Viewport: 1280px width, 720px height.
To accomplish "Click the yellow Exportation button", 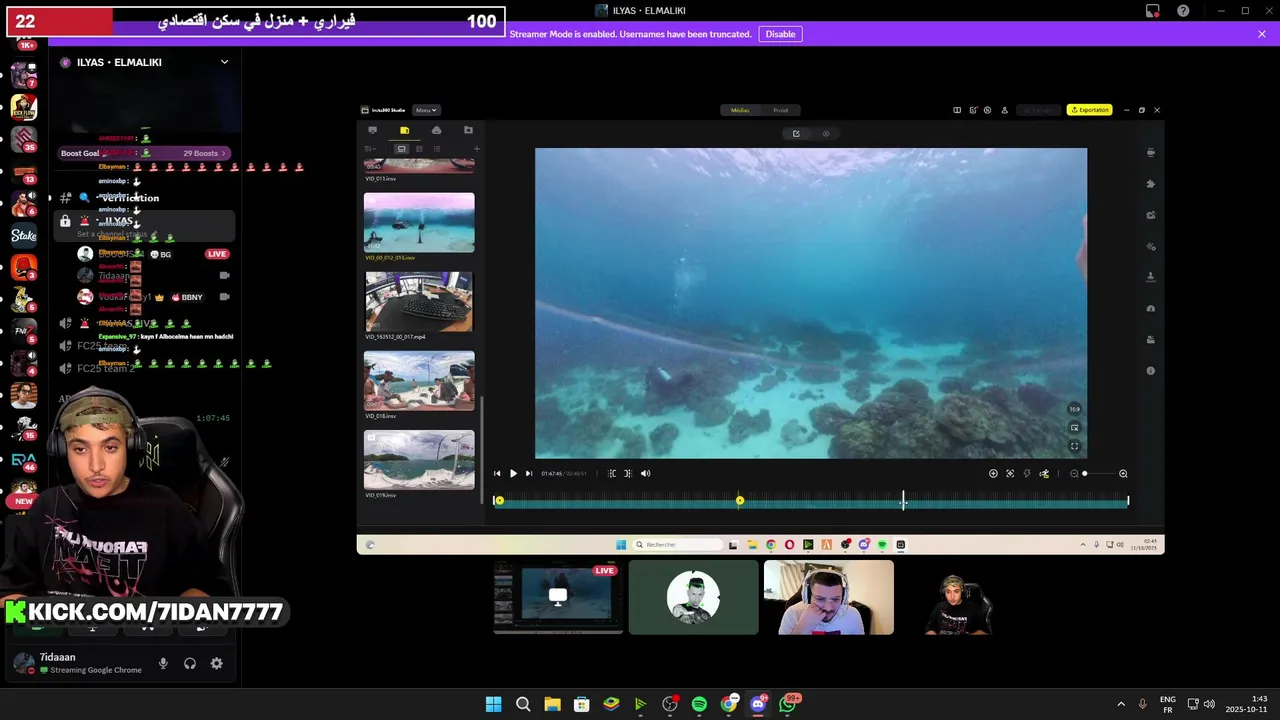I will click(1089, 110).
